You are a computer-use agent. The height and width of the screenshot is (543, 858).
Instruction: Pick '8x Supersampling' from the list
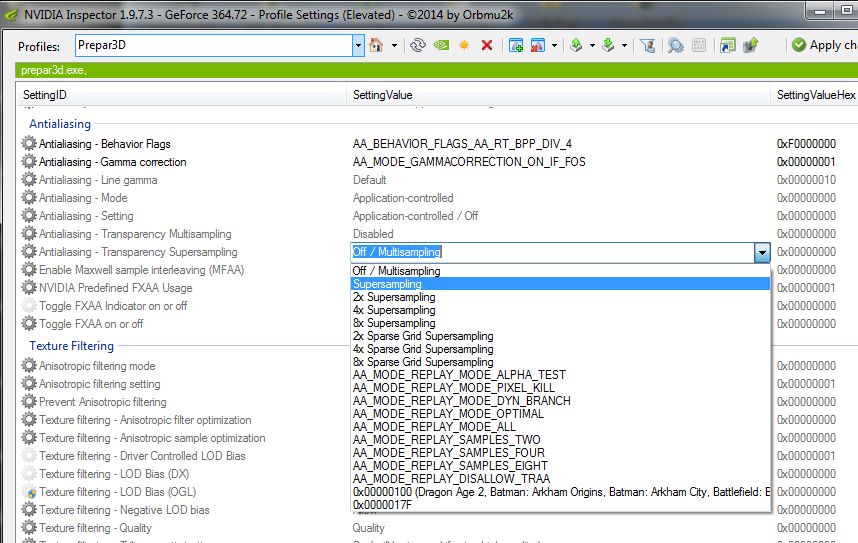coord(560,323)
